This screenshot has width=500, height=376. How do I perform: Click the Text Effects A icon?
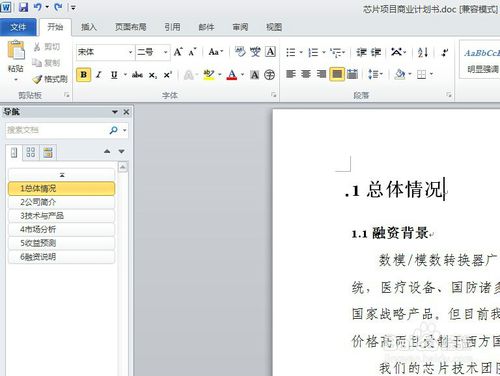[x=188, y=75]
